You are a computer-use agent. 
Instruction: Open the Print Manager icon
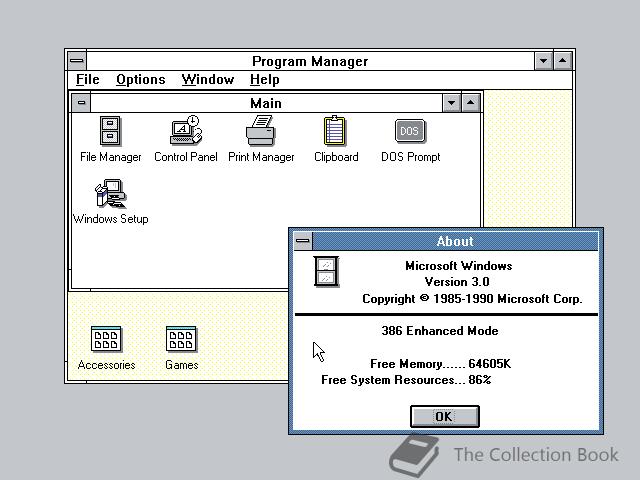tap(261, 131)
